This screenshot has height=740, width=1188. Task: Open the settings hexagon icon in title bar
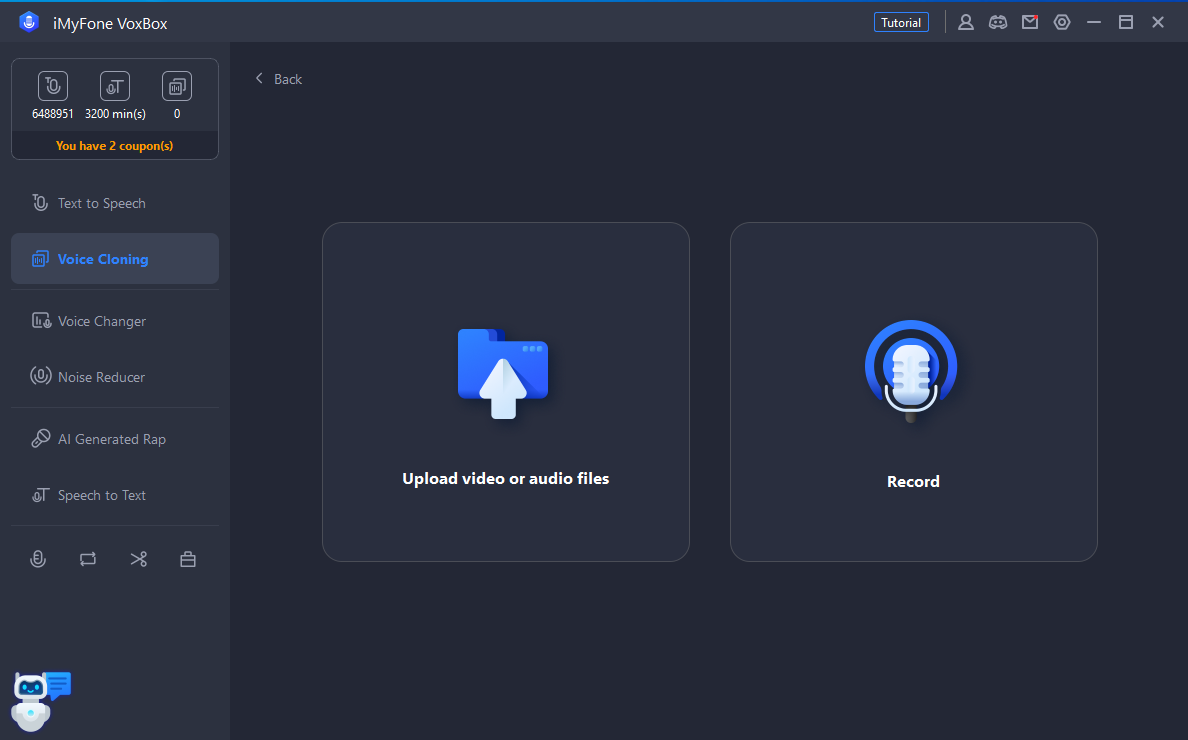click(x=1062, y=22)
